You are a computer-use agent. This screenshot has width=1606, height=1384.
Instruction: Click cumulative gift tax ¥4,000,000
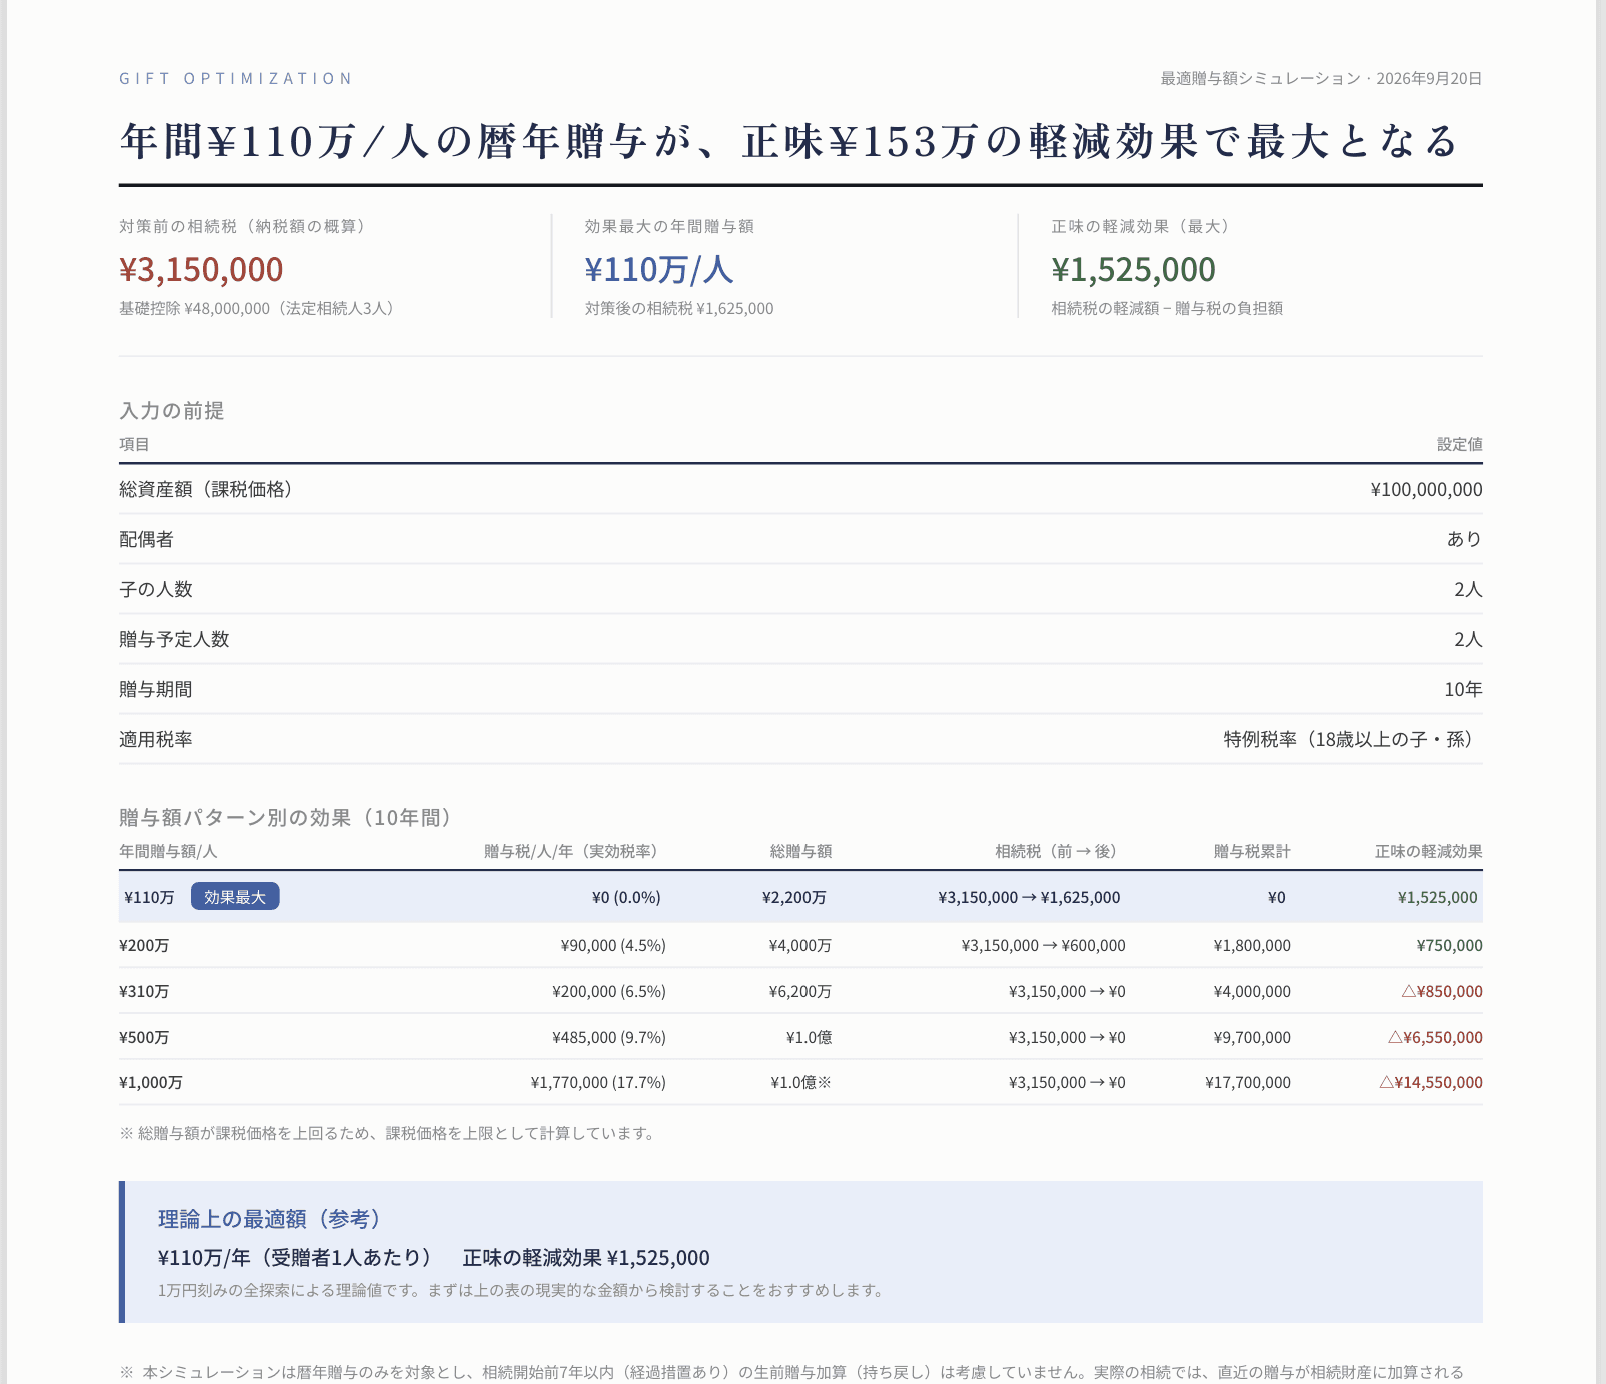click(x=1252, y=991)
